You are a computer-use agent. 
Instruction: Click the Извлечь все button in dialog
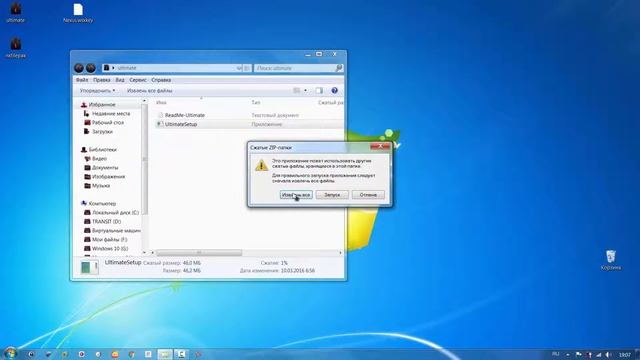tap(296, 195)
